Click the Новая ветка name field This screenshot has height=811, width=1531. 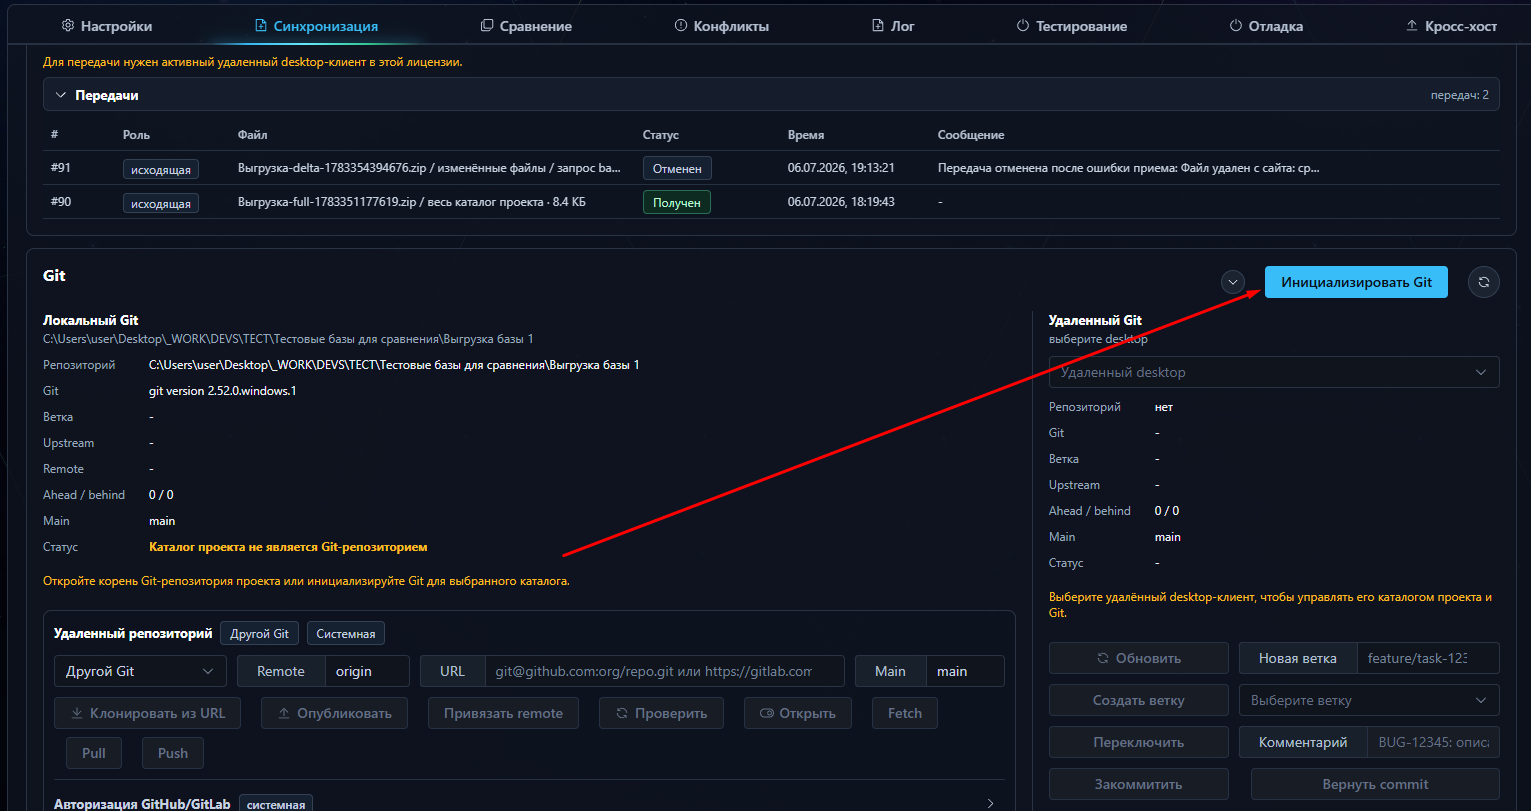1428,658
